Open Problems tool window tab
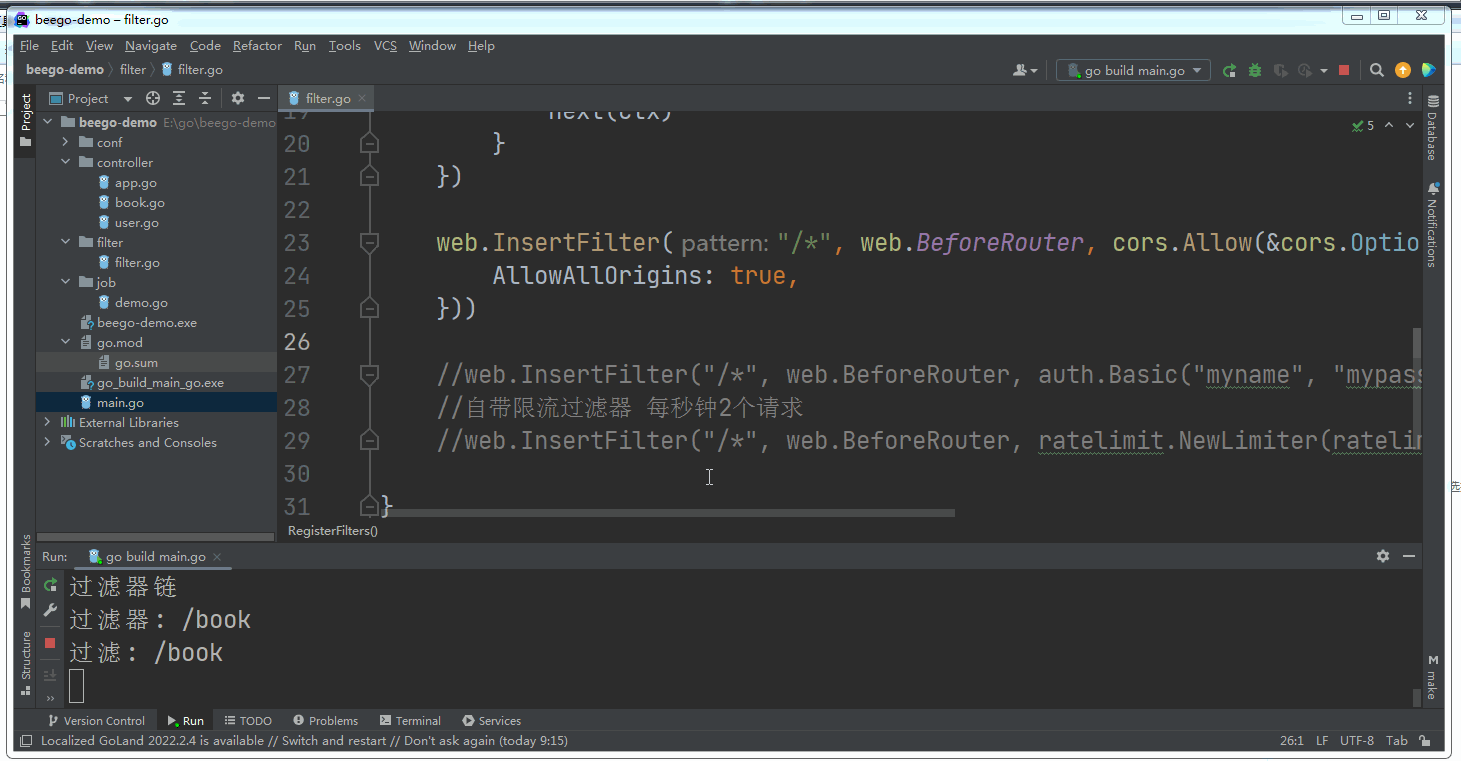This screenshot has width=1461, height=761. click(325, 720)
